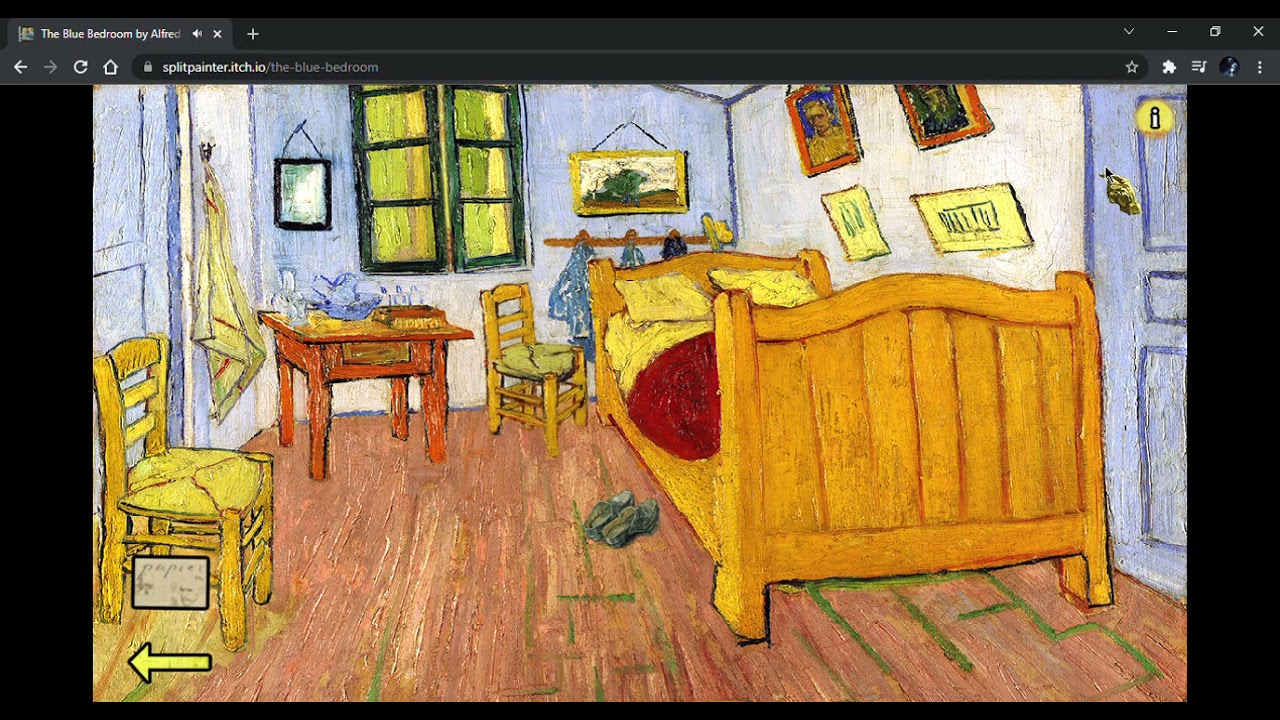Click the green window in painting
This screenshot has width=1280, height=720.
pyautogui.click(x=439, y=180)
